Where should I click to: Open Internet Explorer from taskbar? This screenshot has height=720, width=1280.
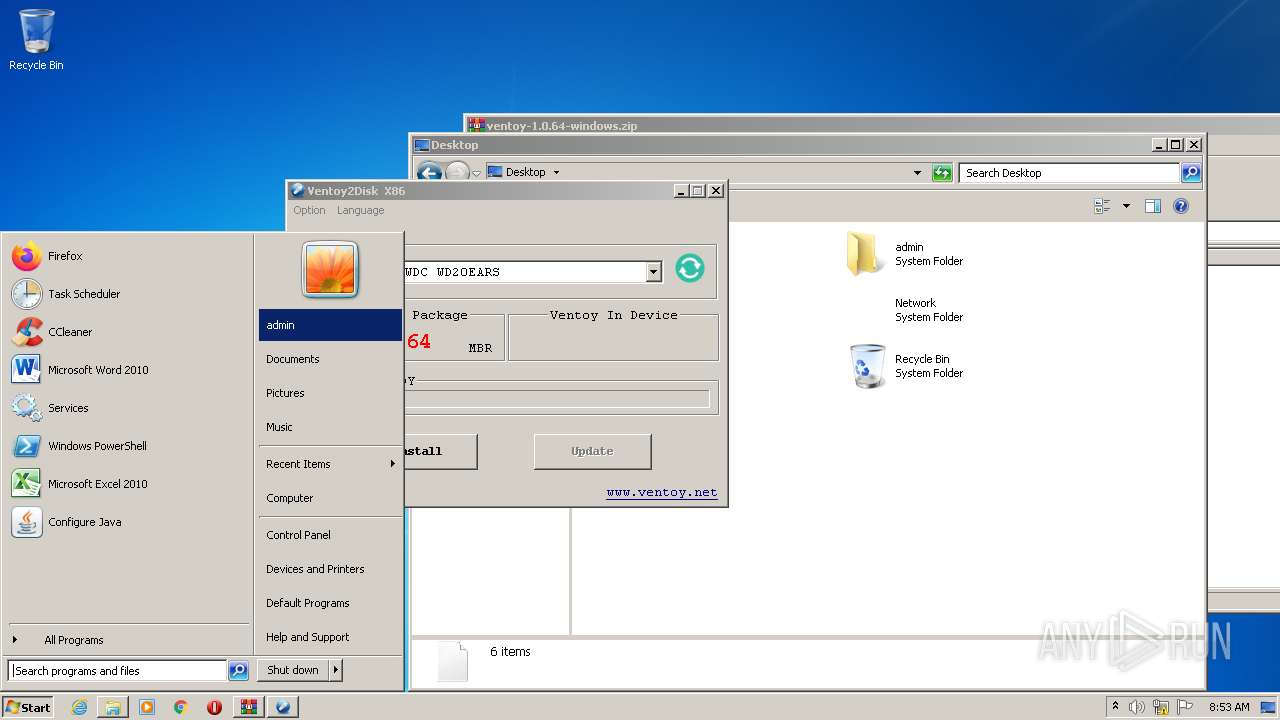coord(79,707)
